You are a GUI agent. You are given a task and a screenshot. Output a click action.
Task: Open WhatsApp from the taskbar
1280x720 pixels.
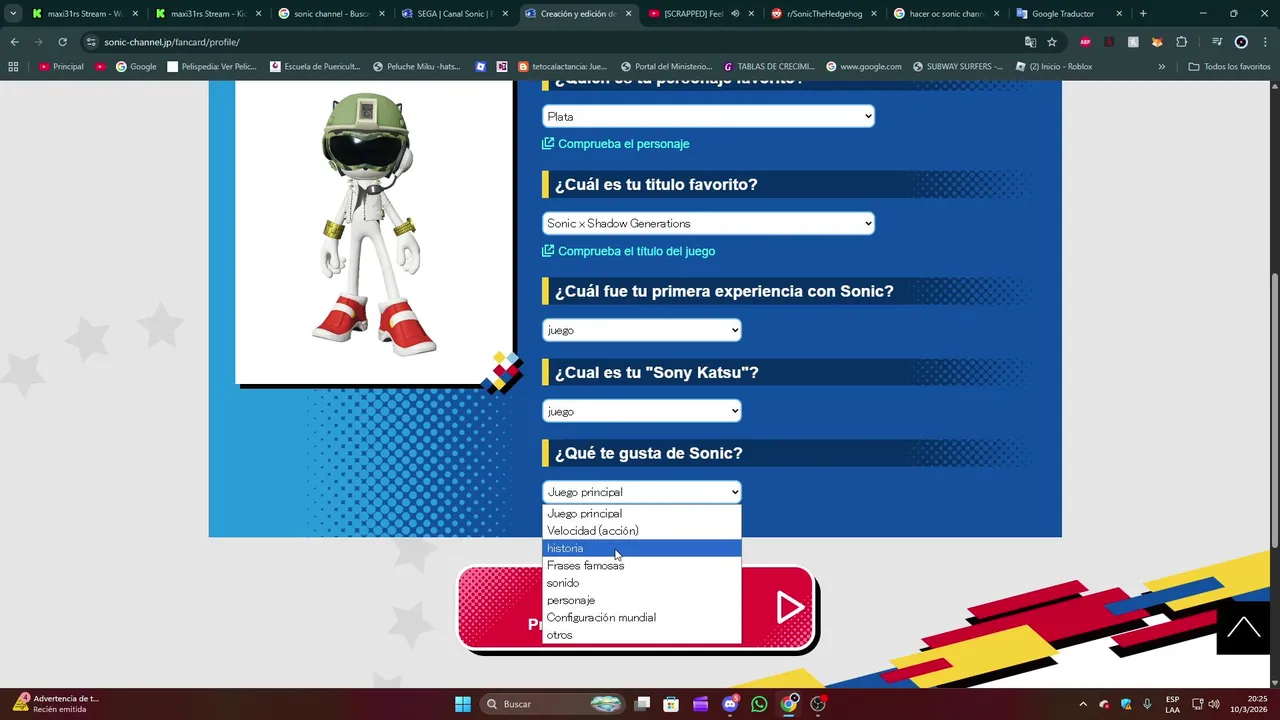tap(759, 704)
